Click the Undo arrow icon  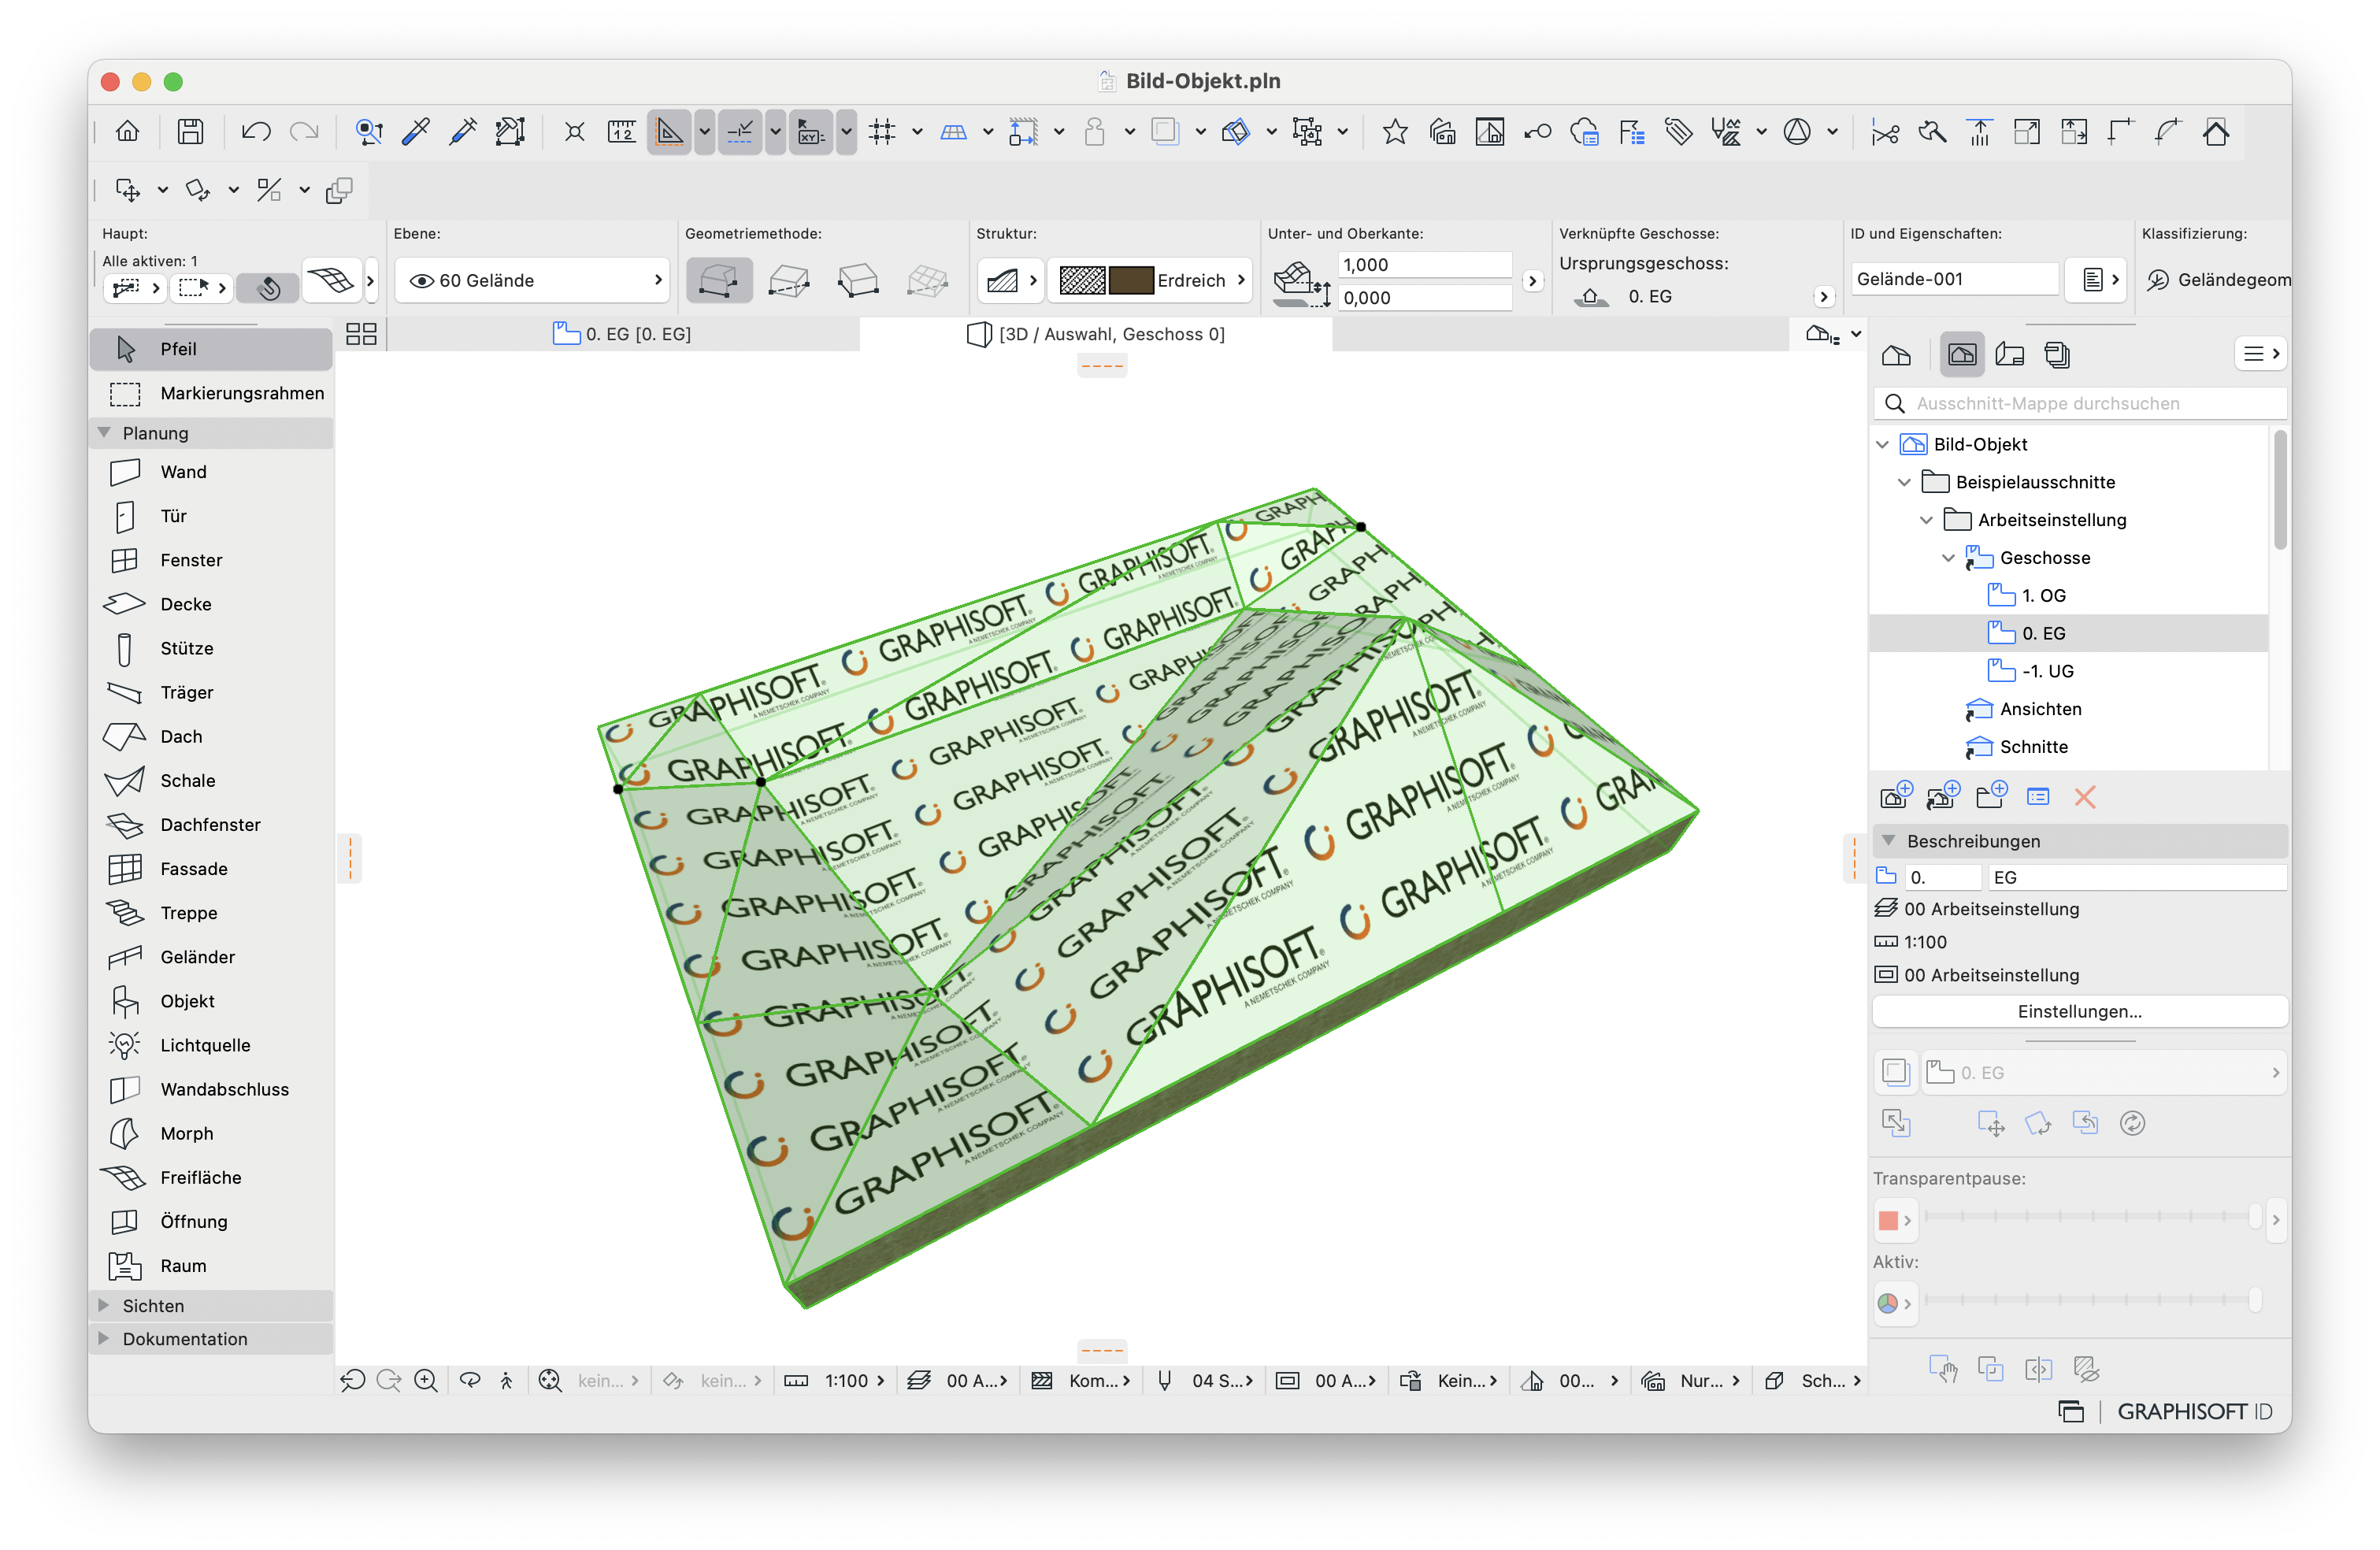tap(256, 132)
